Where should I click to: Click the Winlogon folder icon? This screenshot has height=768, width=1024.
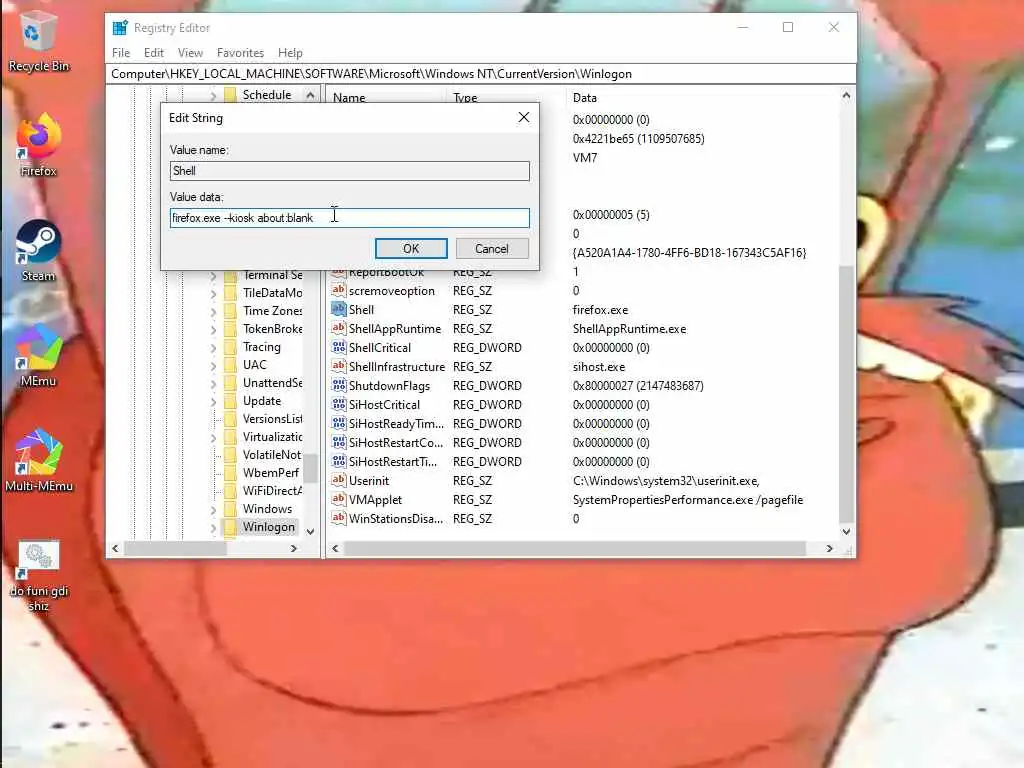coord(230,527)
